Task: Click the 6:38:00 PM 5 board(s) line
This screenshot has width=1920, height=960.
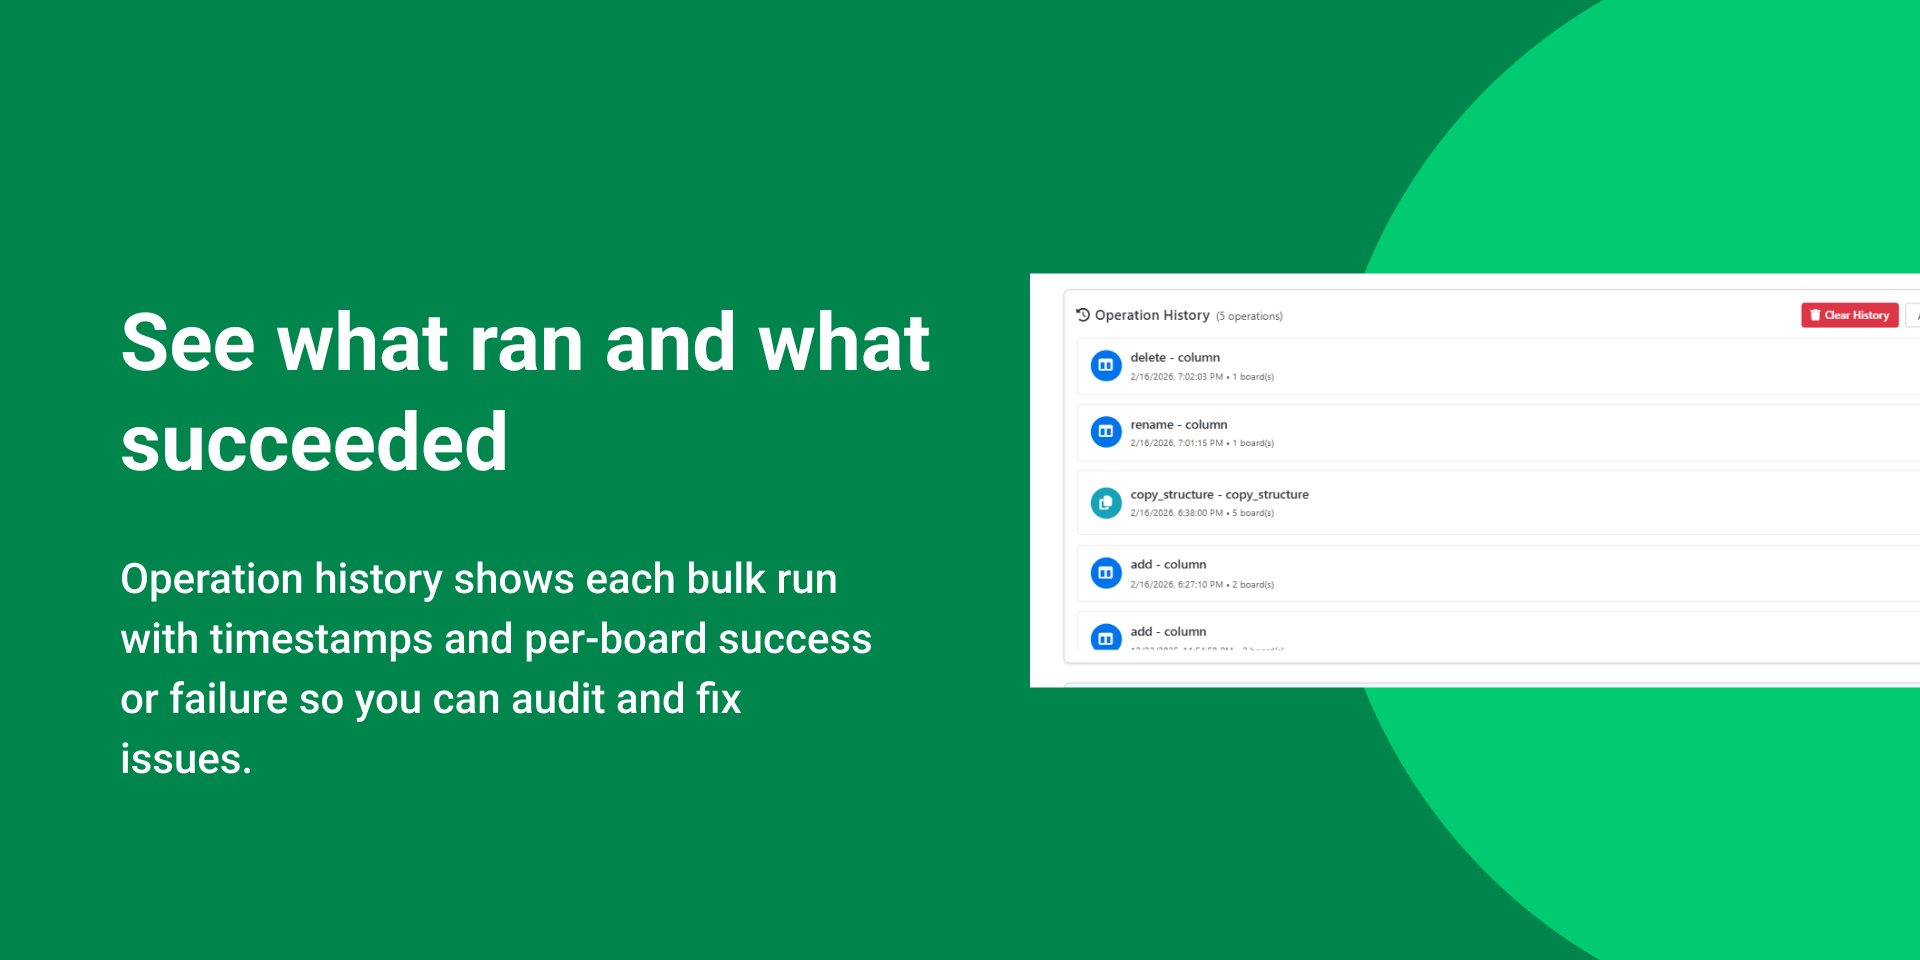Action: (x=1201, y=513)
